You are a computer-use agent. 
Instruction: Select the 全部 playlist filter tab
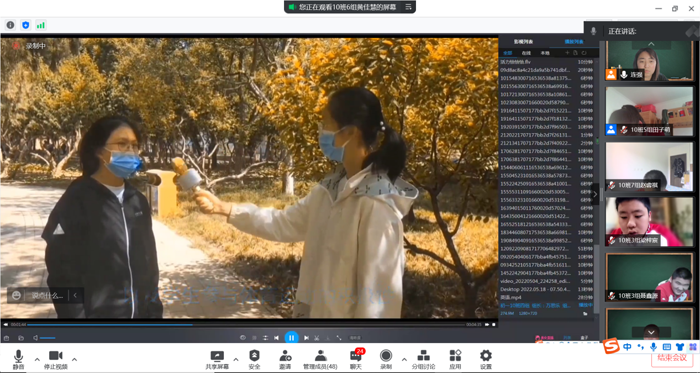[507, 53]
